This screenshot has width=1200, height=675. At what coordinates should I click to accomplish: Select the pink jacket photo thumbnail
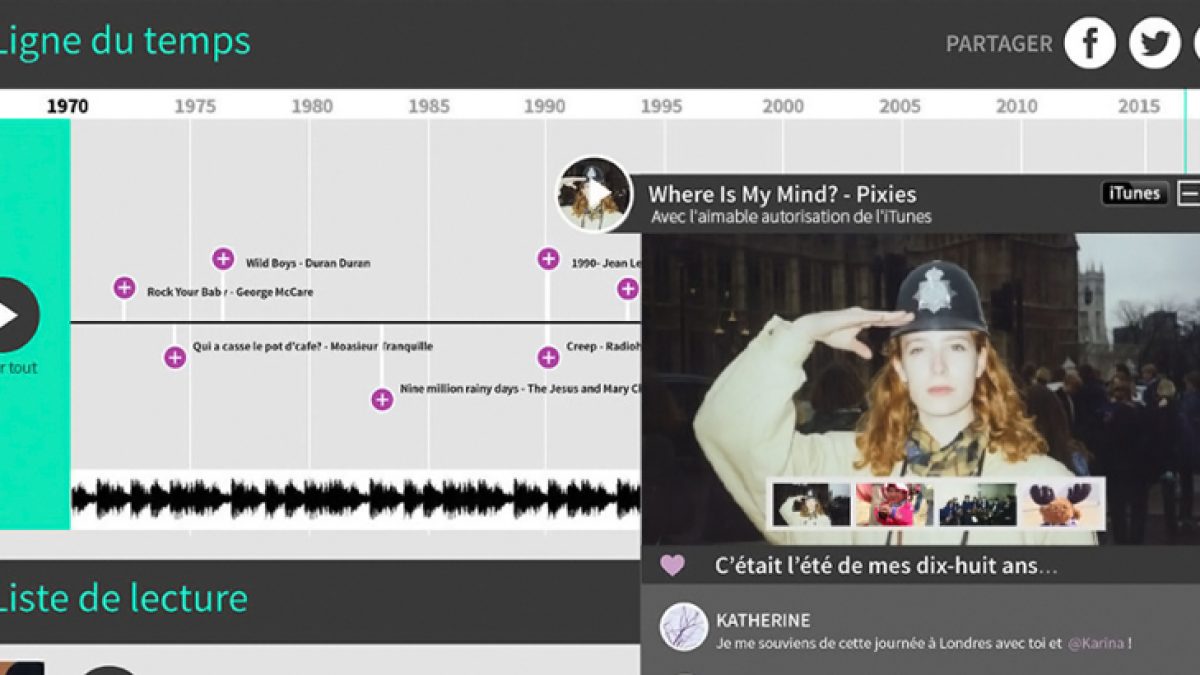pos(894,504)
